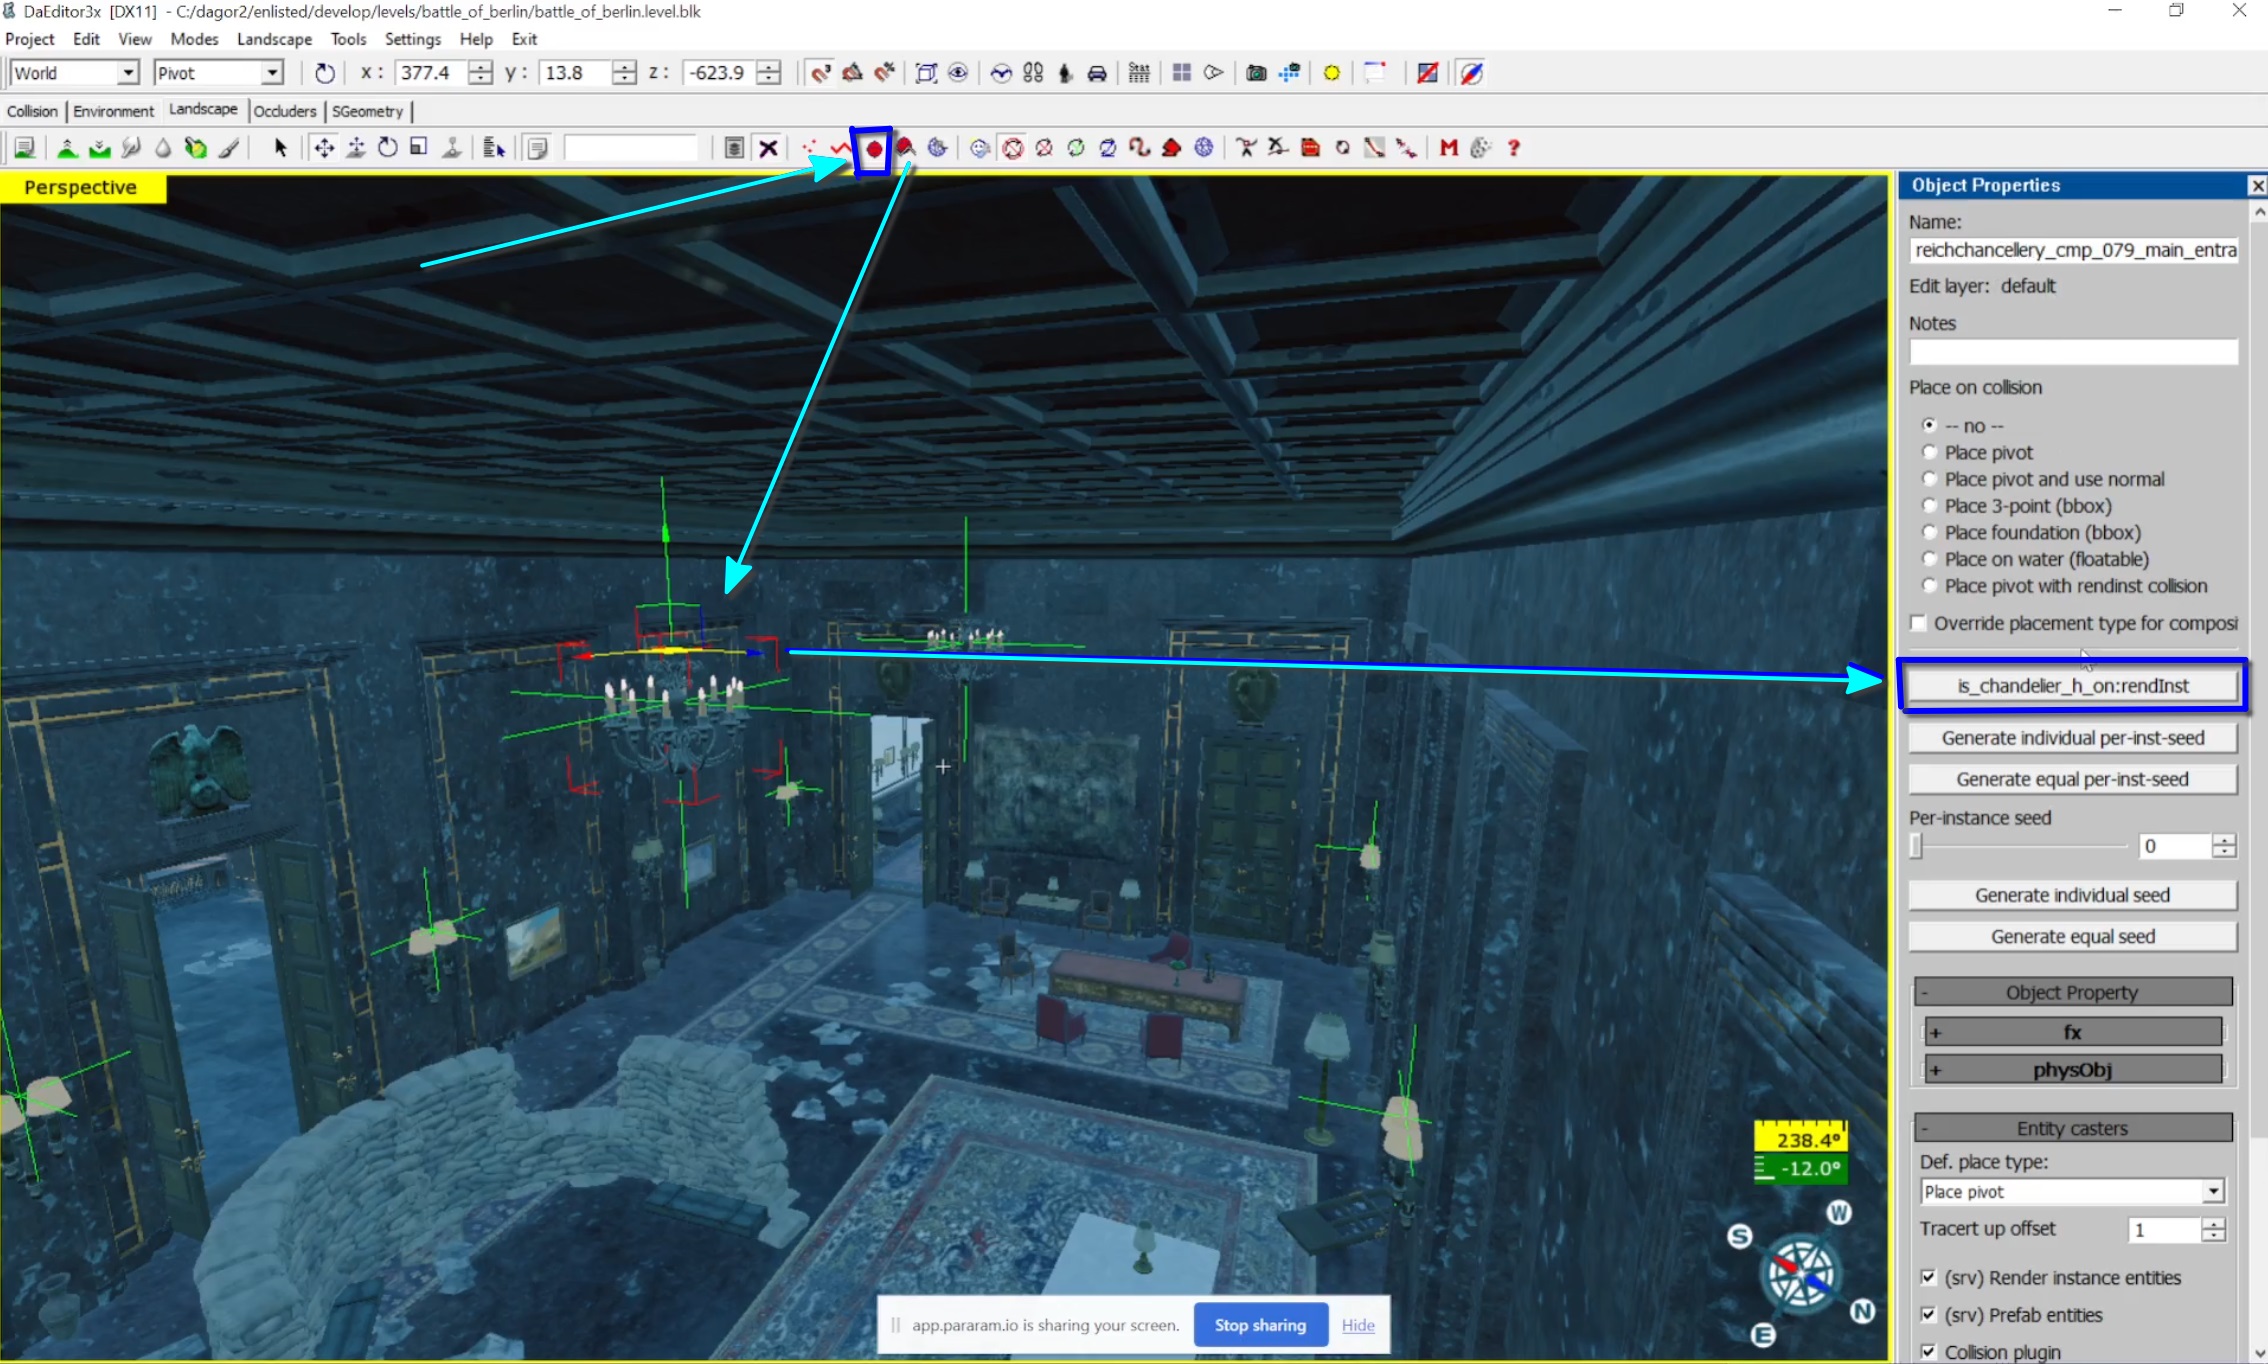The height and width of the screenshot is (1364, 2268).
Task: Click the Per-instance seed slider handle
Action: (x=1916, y=846)
